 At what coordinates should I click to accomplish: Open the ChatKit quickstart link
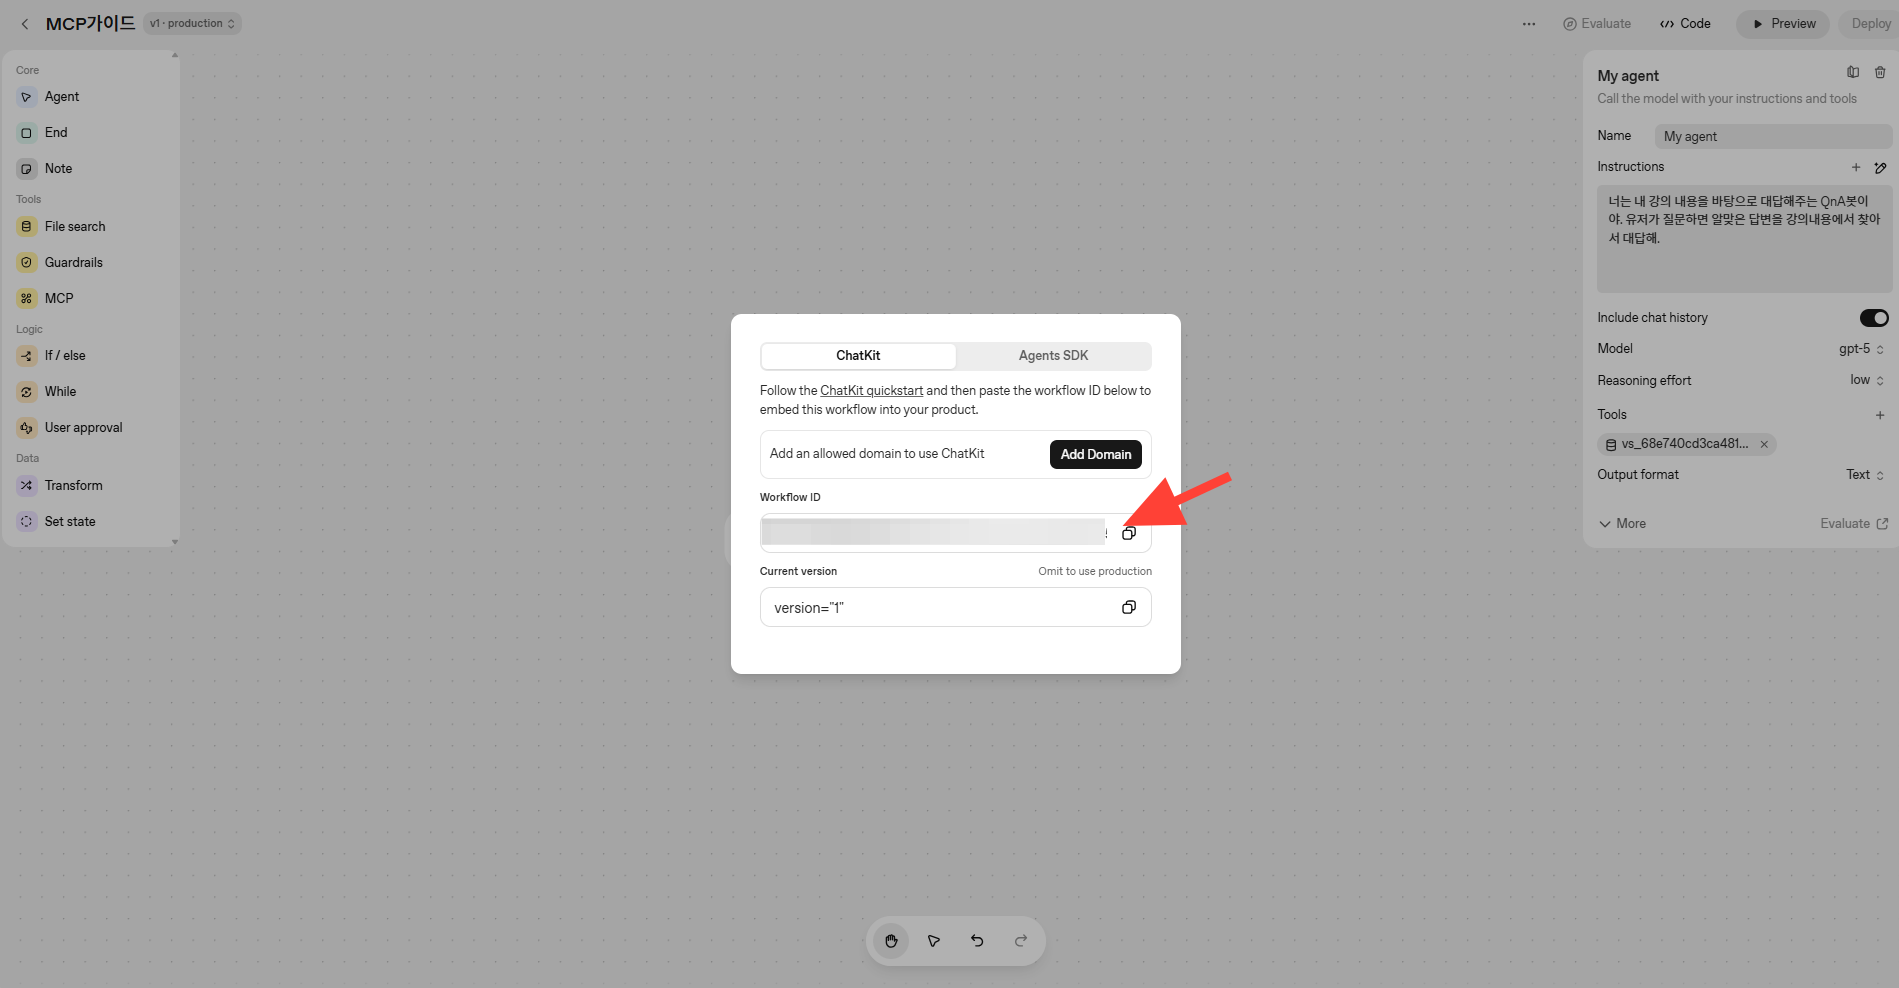pos(872,391)
